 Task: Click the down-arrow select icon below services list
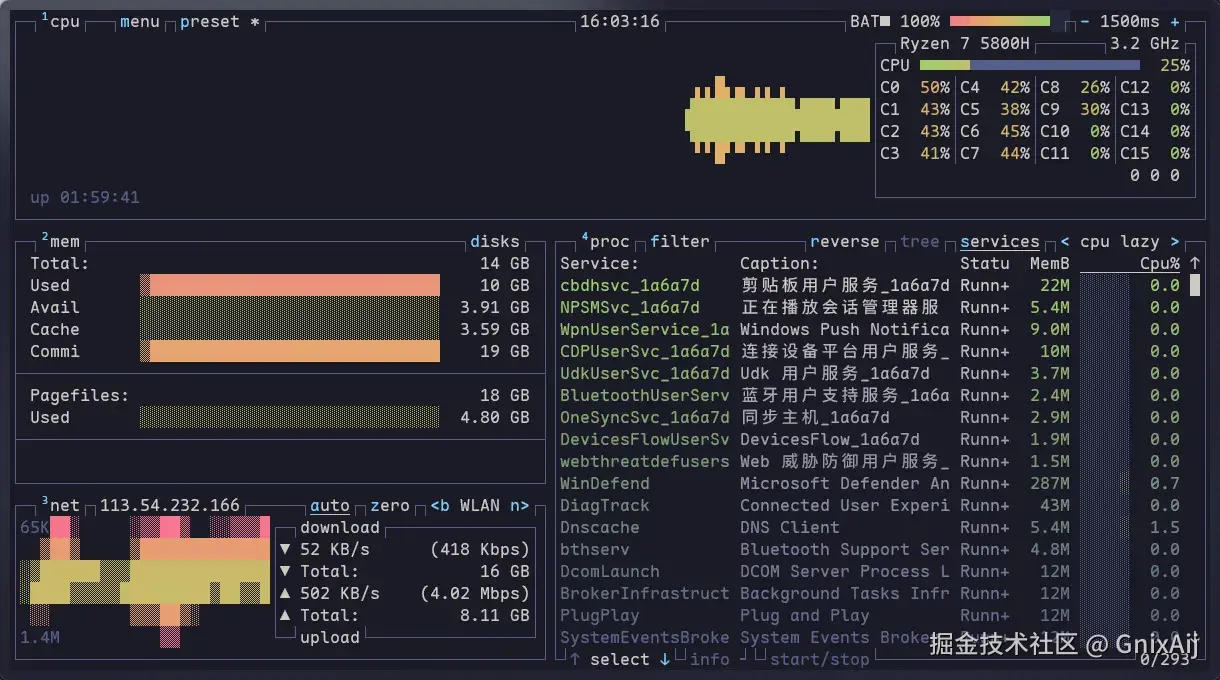[665, 659]
